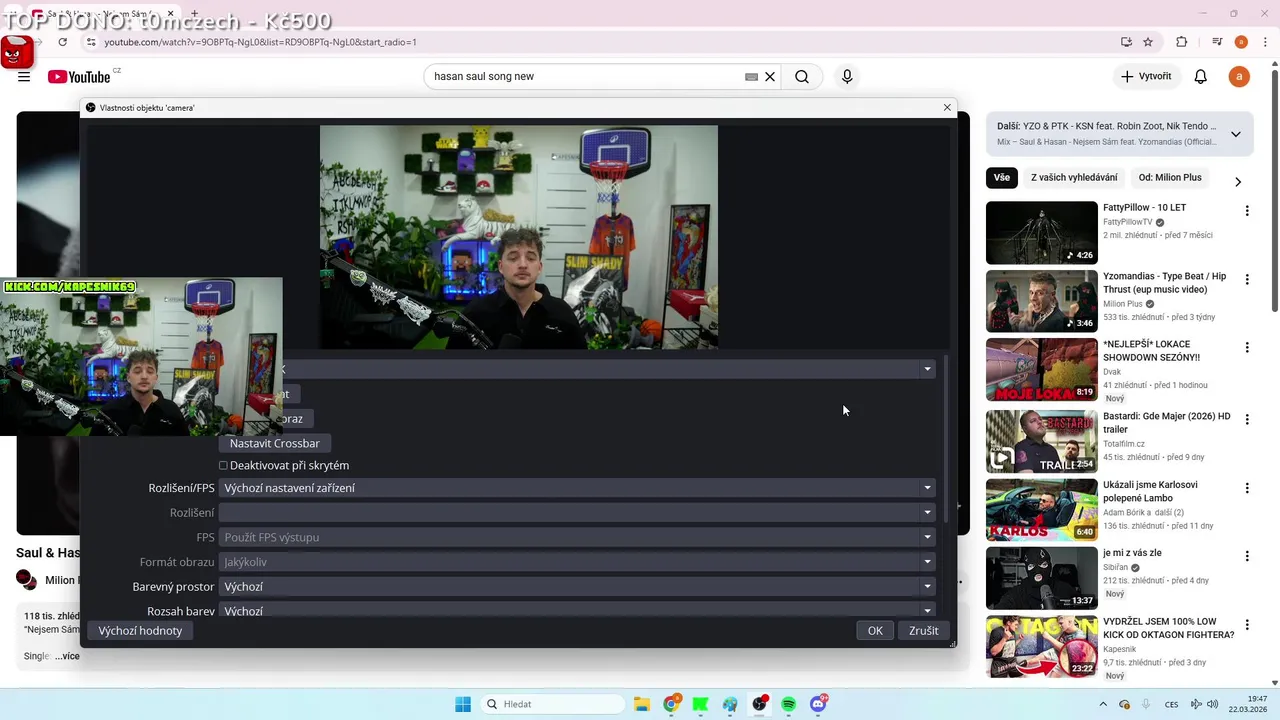Open more options for Bastardi: Gde Majer trailer
1280x720 pixels.
tap(1247, 419)
